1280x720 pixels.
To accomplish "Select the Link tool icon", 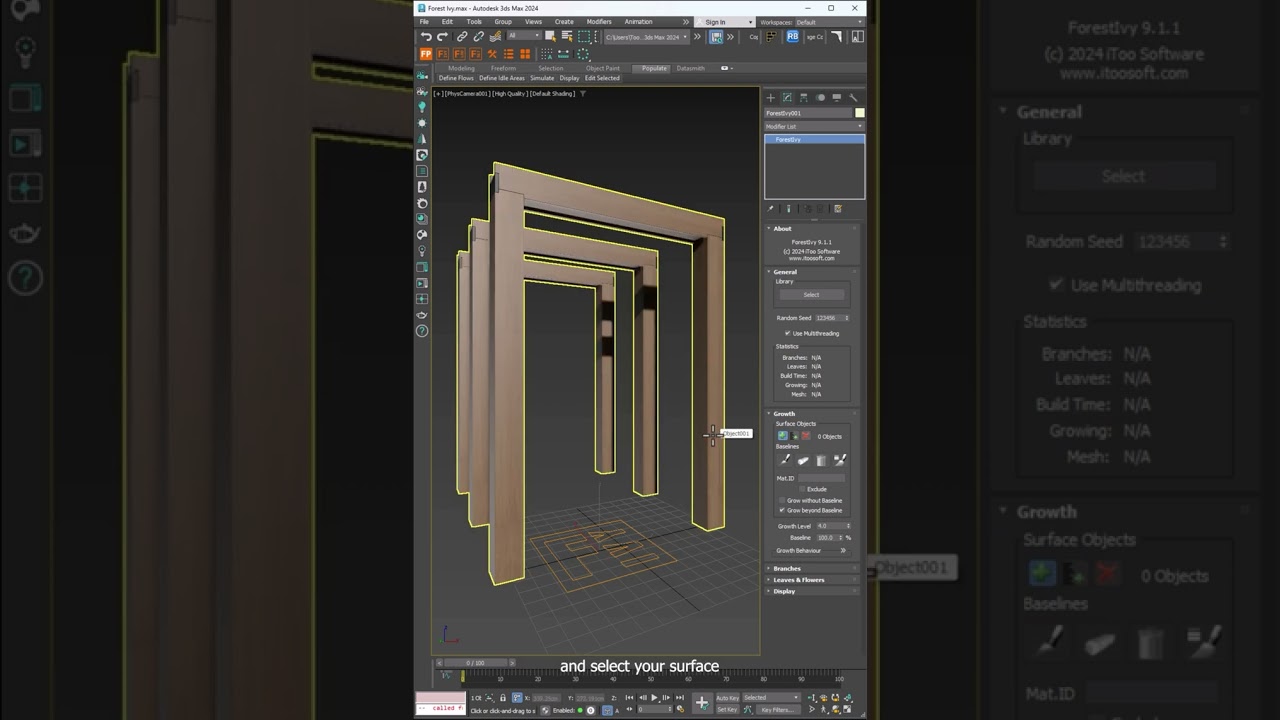I will (462, 37).
